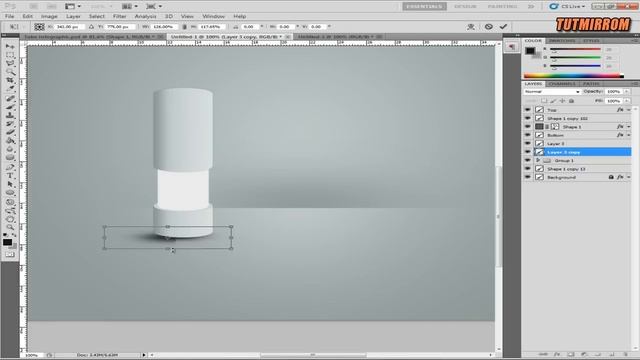This screenshot has height=360, width=640.
Task: Switch to warp mode icon
Action: 471,27
